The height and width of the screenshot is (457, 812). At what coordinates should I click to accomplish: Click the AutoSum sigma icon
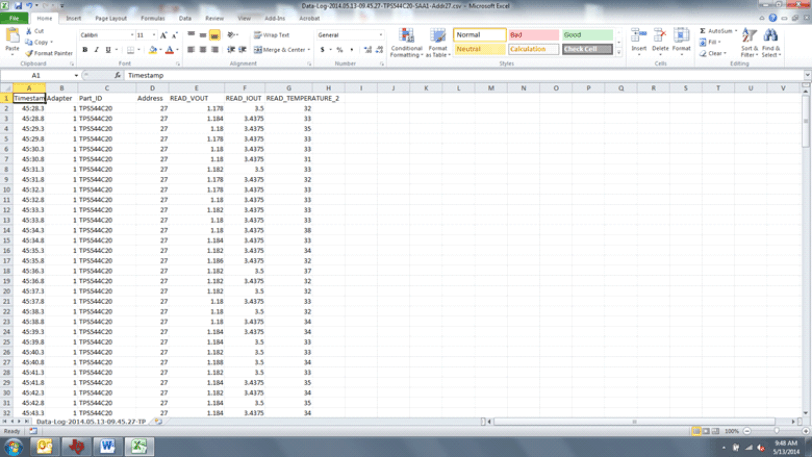pos(703,31)
